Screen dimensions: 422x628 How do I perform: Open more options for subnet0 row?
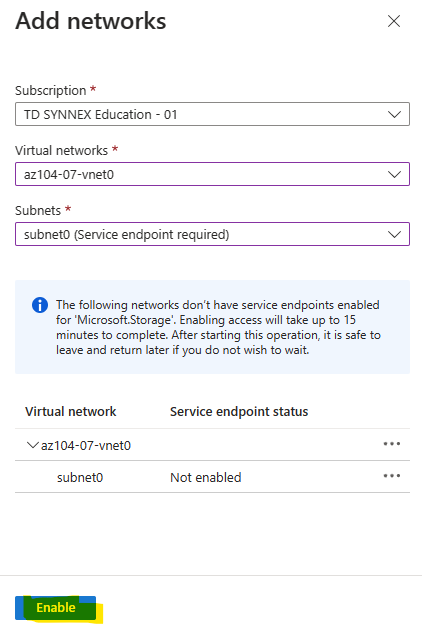392,476
